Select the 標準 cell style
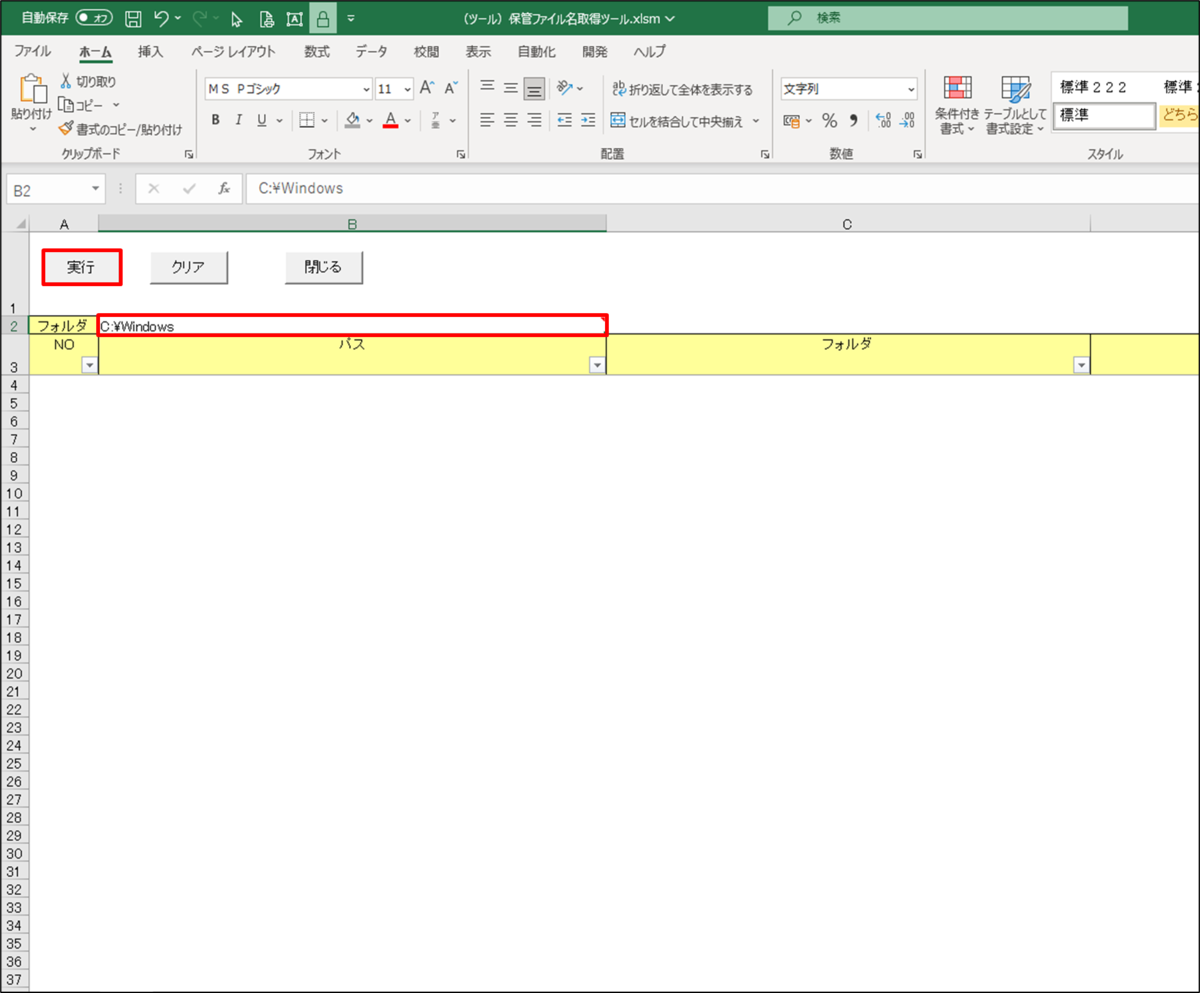The width and height of the screenshot is (1200, 993). [1105, 116]
